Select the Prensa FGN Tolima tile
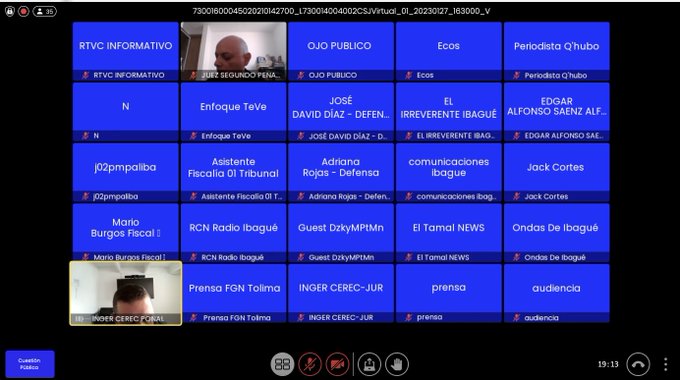Image resolution: width=680 pixels, height=380 pixels. (x=234, y=294)
